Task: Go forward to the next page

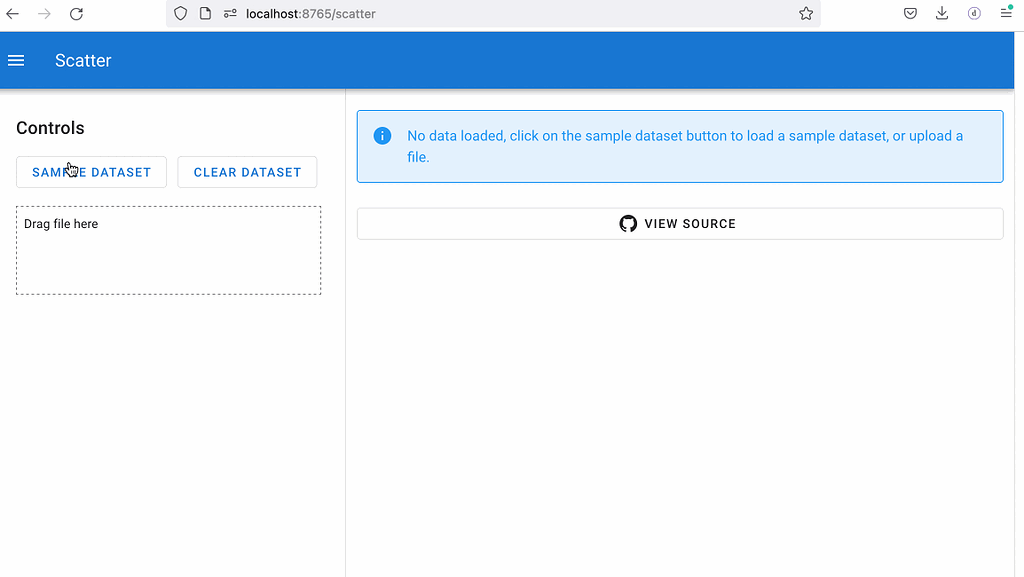Action: [44, 14]
